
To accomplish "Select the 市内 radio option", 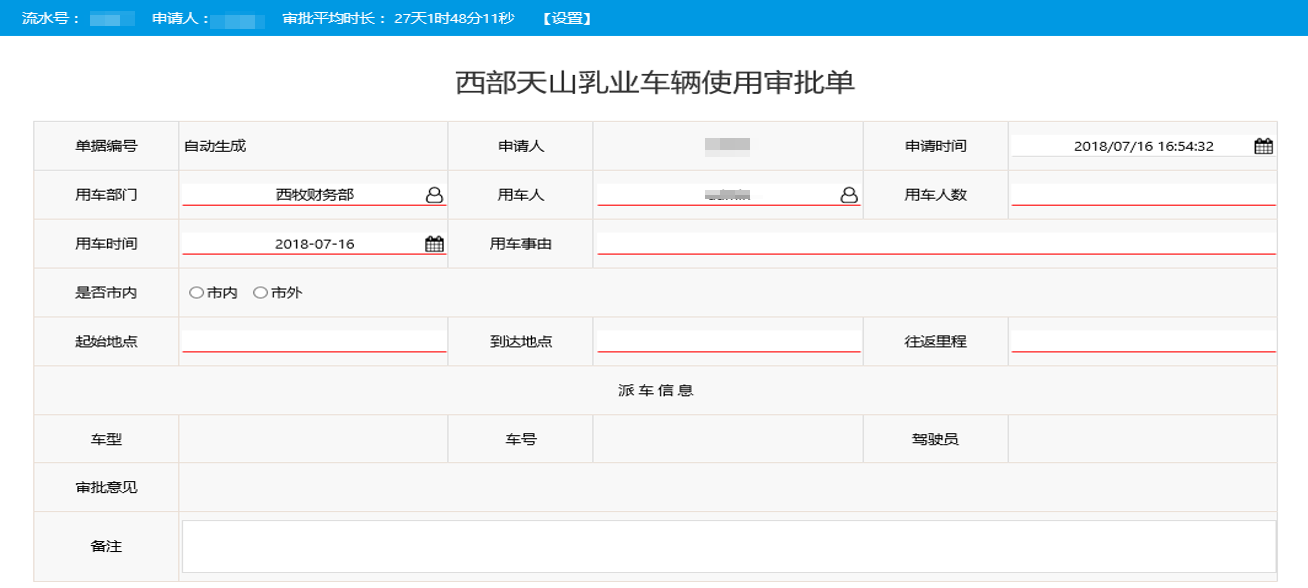I will 196,293.
